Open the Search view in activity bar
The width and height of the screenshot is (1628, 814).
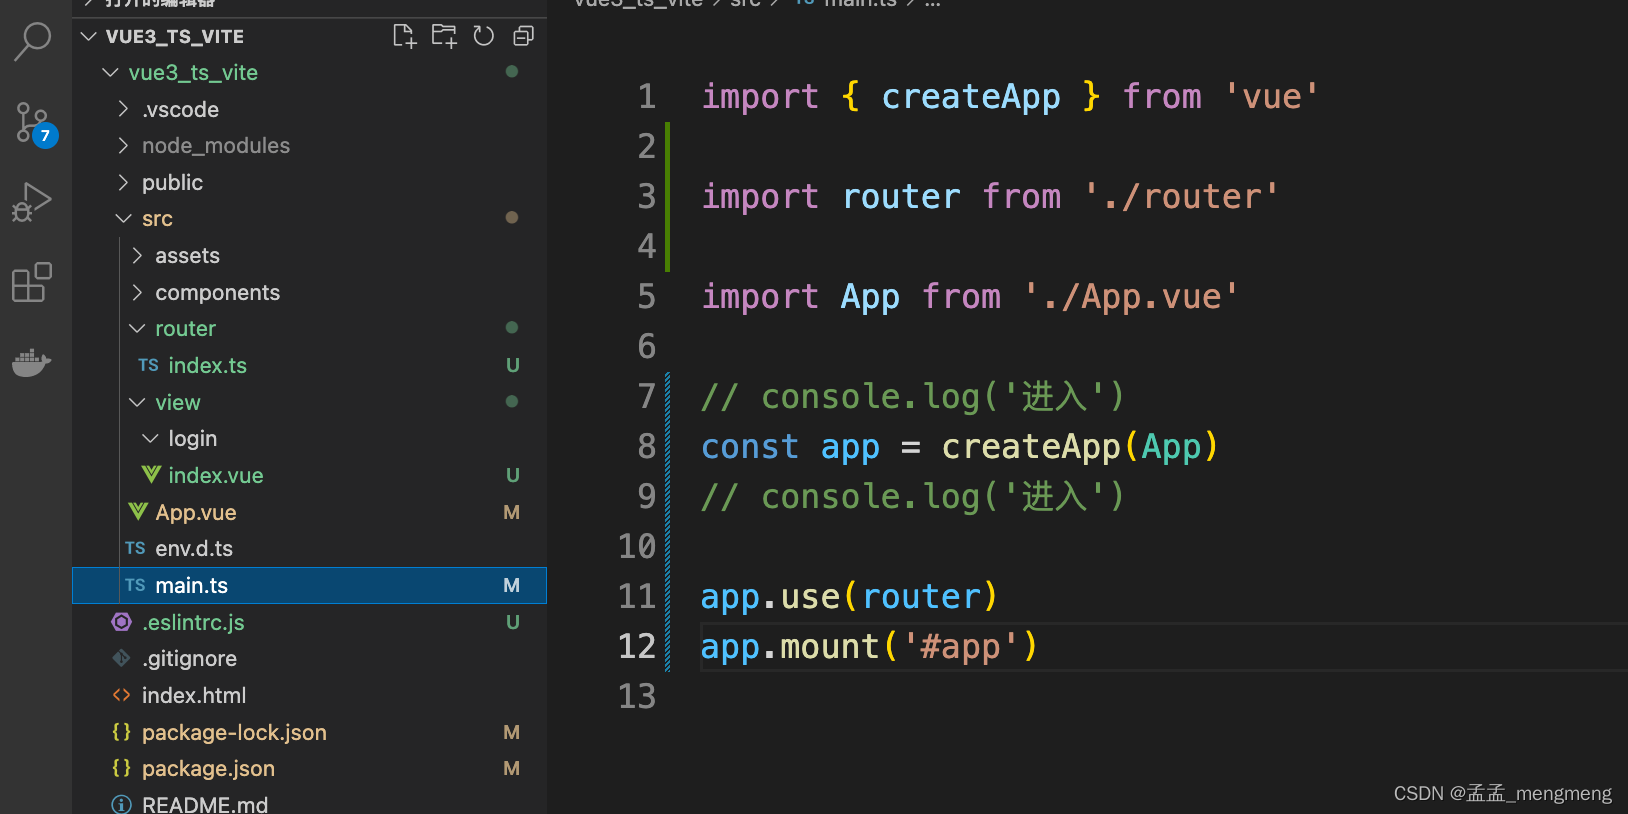(33, 42)
